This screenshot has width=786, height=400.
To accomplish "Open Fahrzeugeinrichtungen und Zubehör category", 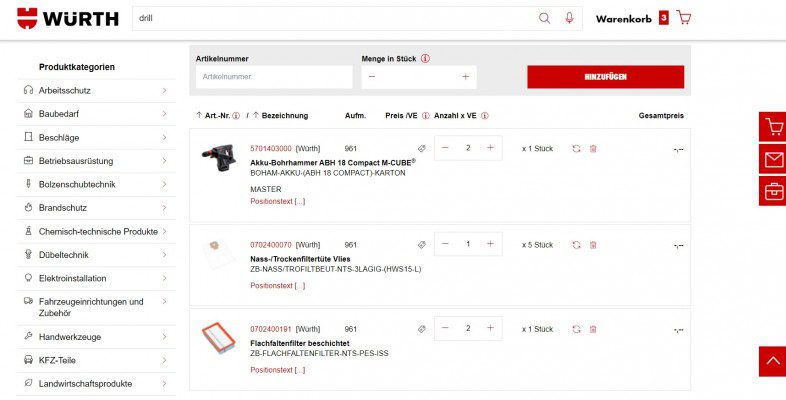I will [96, 307].
